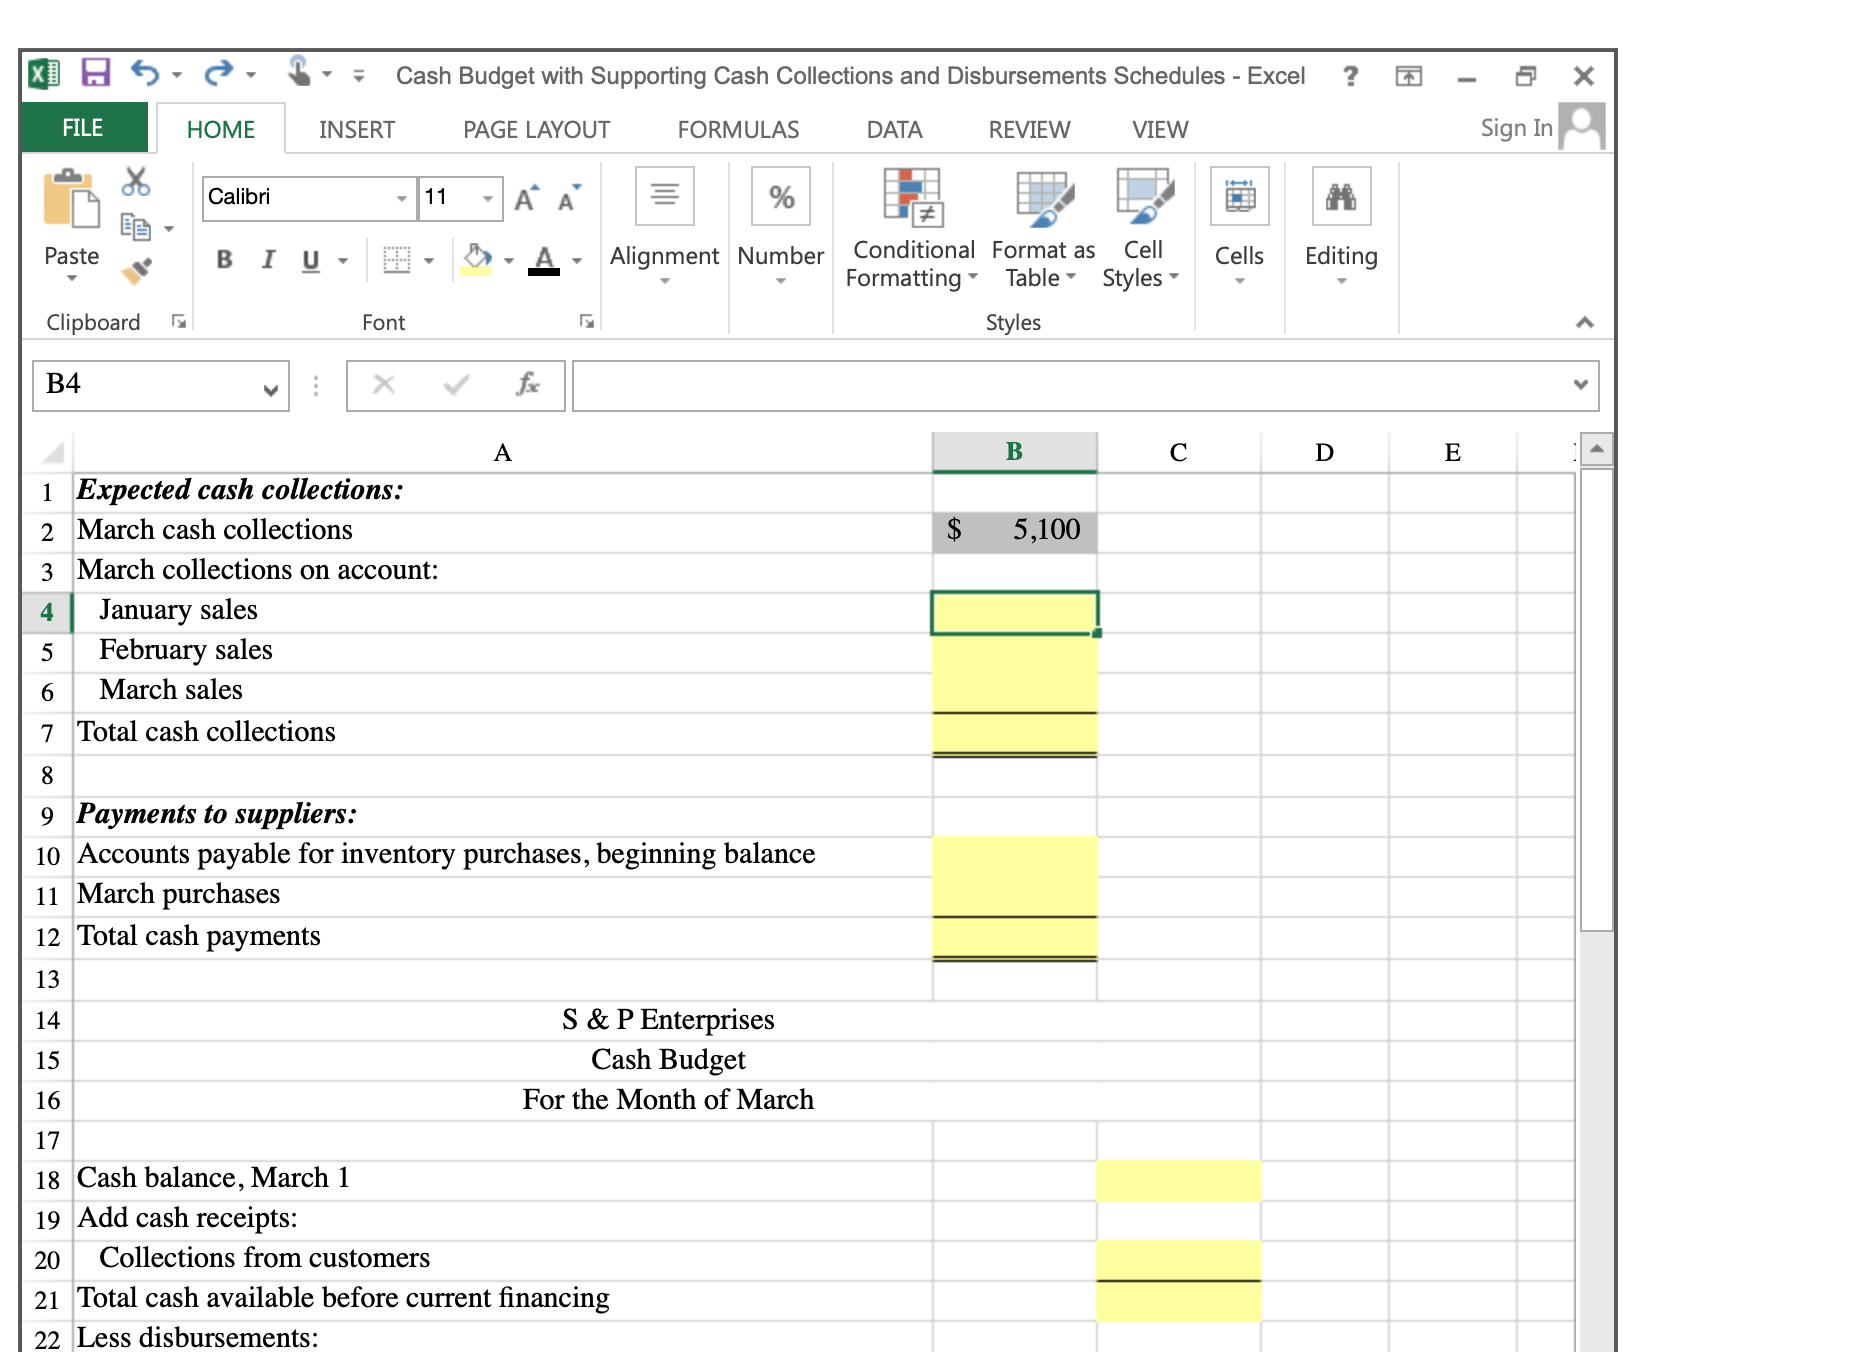Toggle underline formatting

(311, 260)
